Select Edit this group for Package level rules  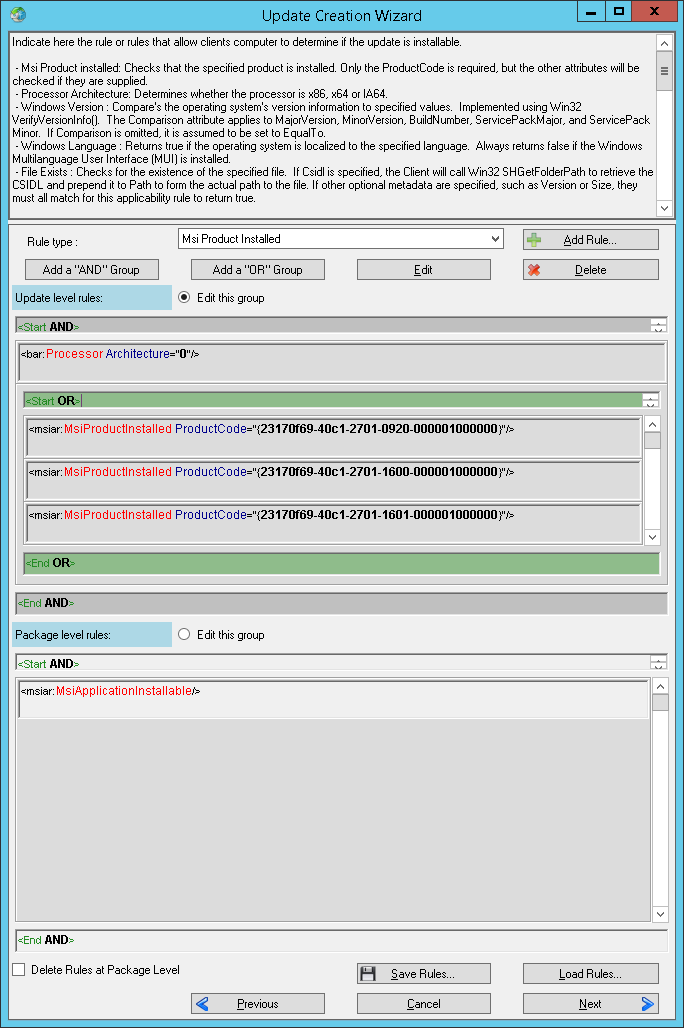coord(184,635)
